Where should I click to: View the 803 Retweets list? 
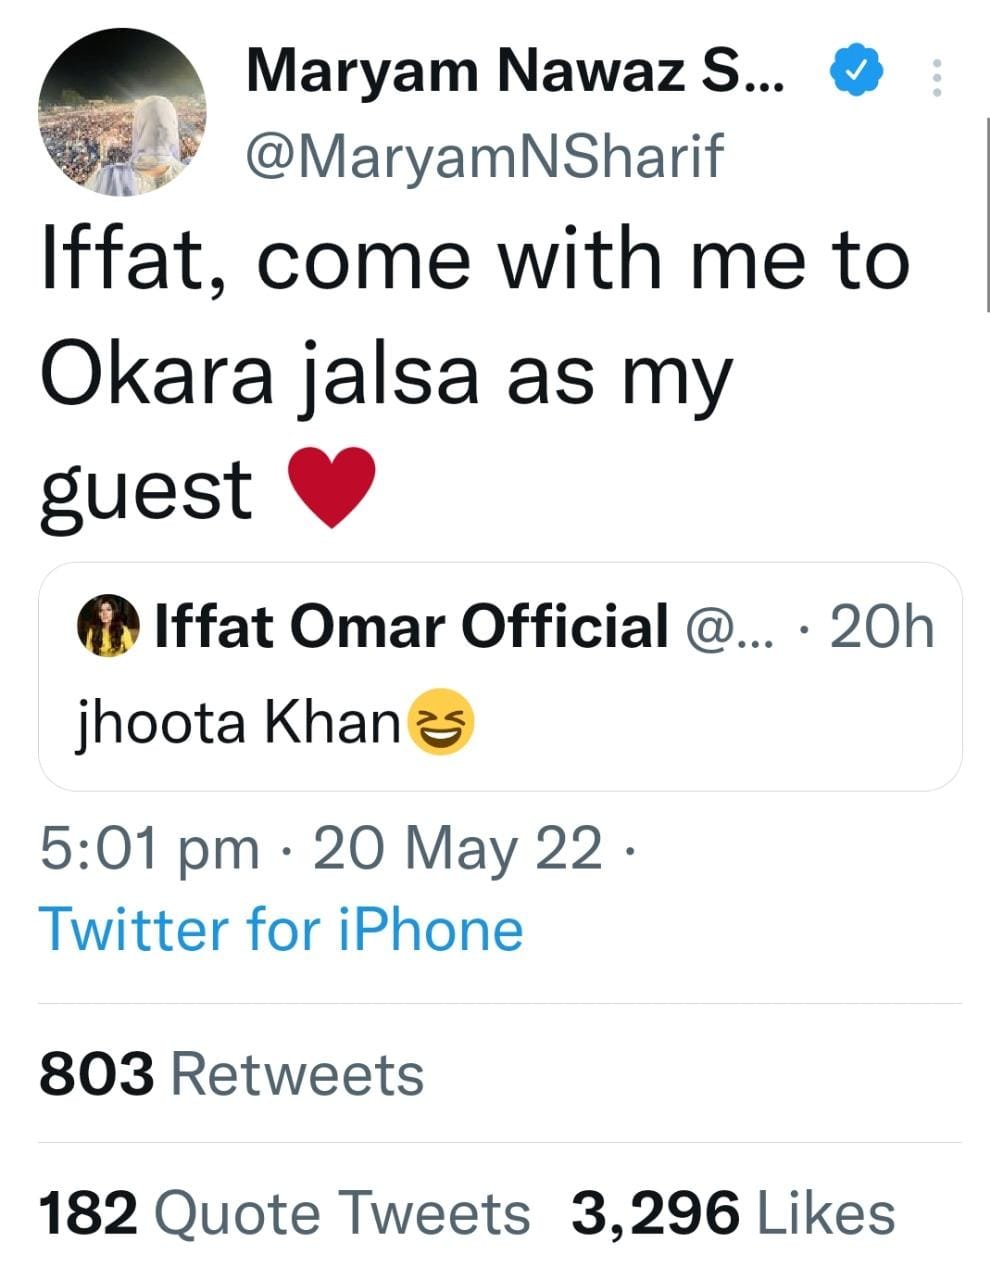[x=231, y=1074]
